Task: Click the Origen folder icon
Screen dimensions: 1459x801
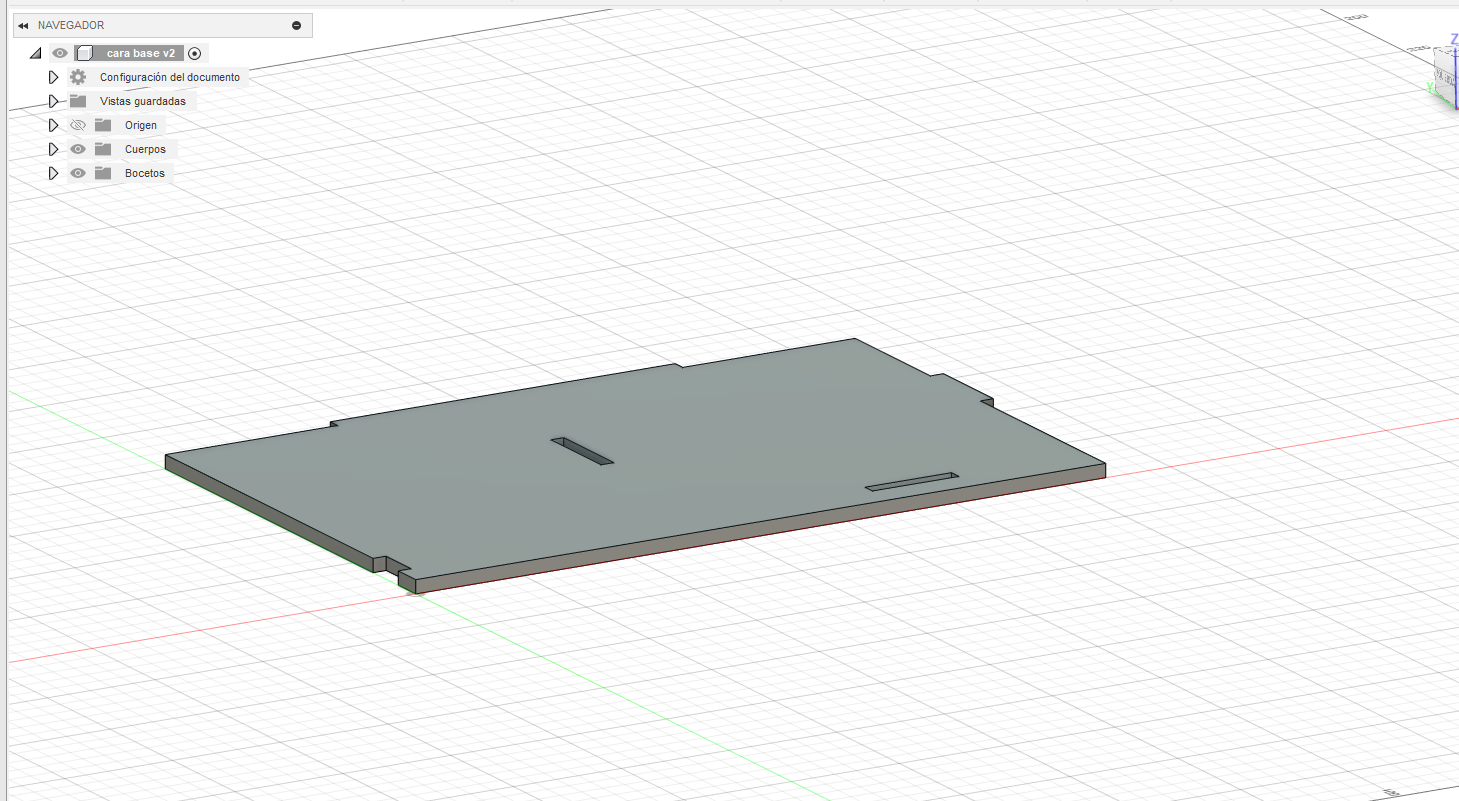Action: [x=103, y=125]
